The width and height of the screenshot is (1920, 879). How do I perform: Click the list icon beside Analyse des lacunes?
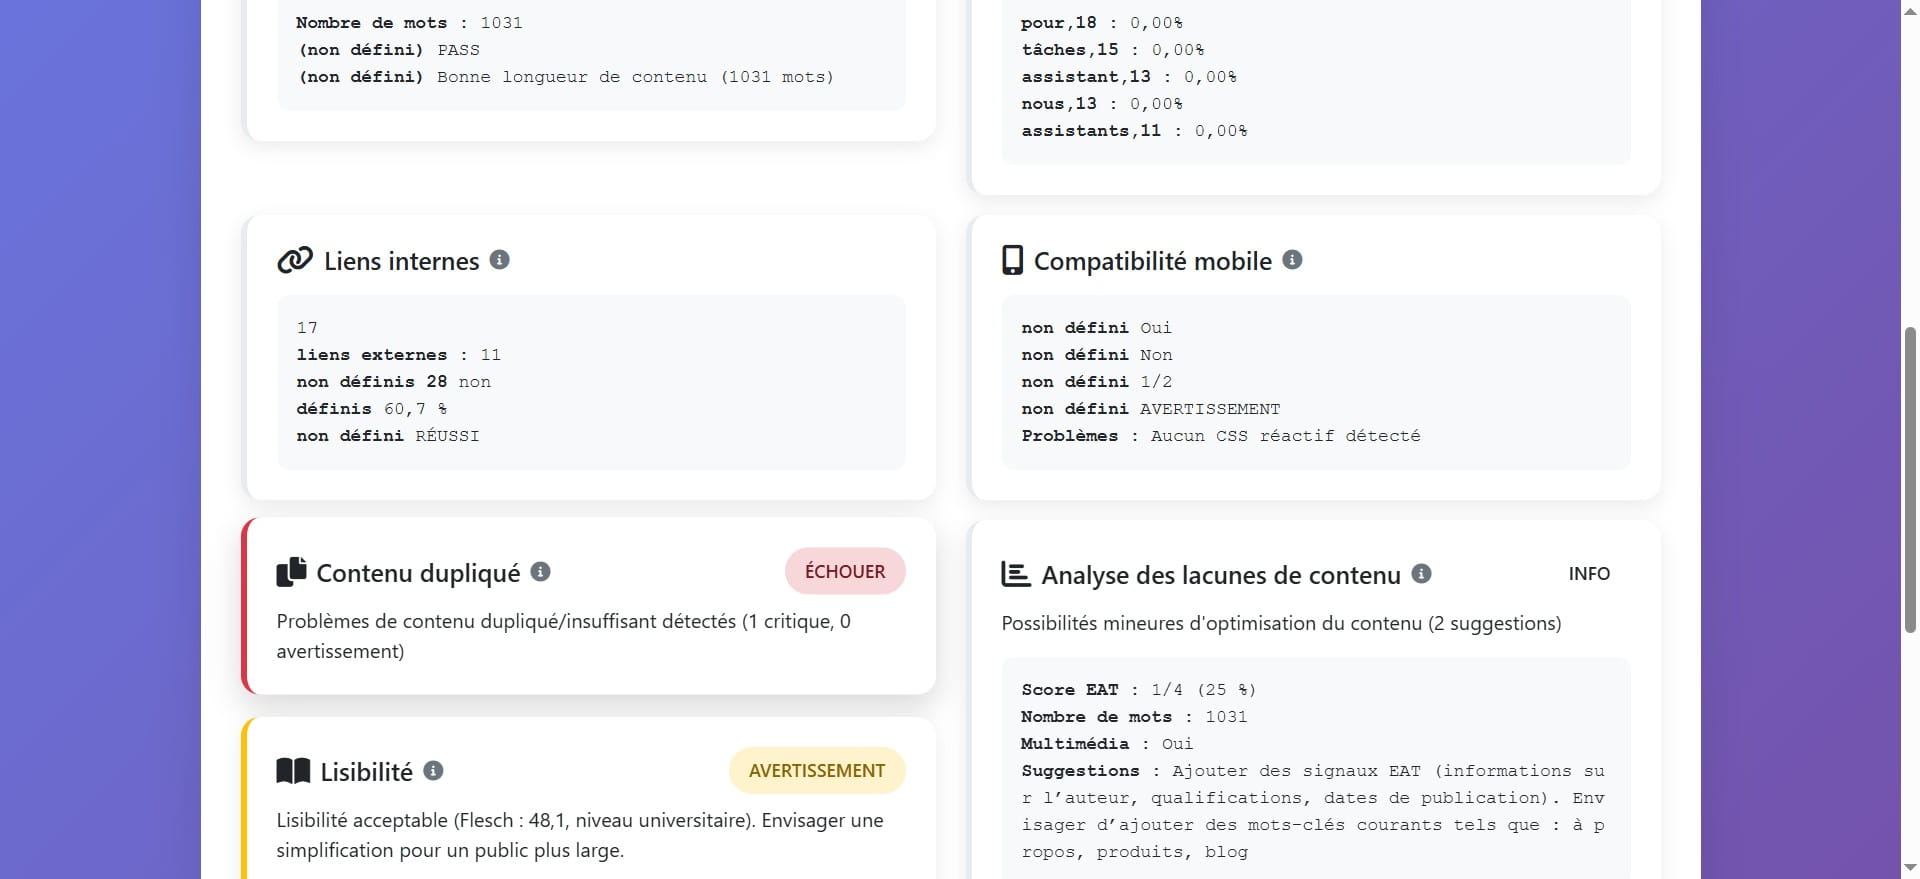pos(1016,574)
